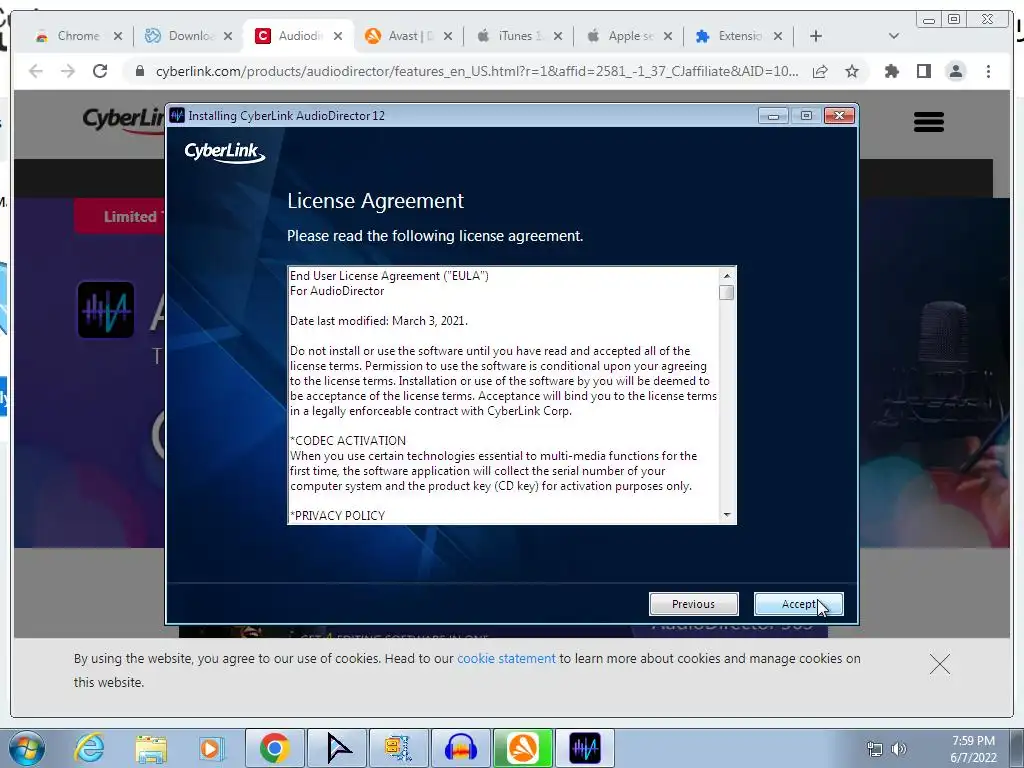Dismiss the cookie notice banner
Screen dimensions: 1024x768
(940, 664)
